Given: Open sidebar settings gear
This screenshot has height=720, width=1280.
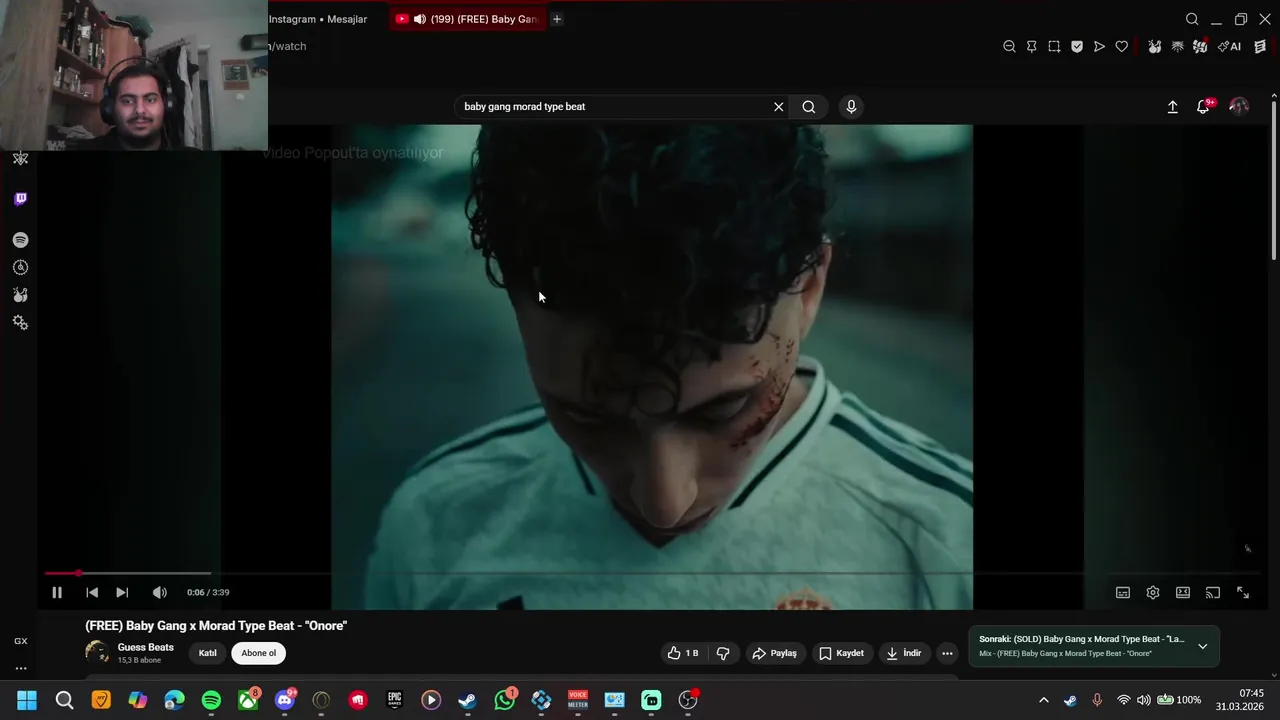Looking at the screenshot, I should coord(20,322).
